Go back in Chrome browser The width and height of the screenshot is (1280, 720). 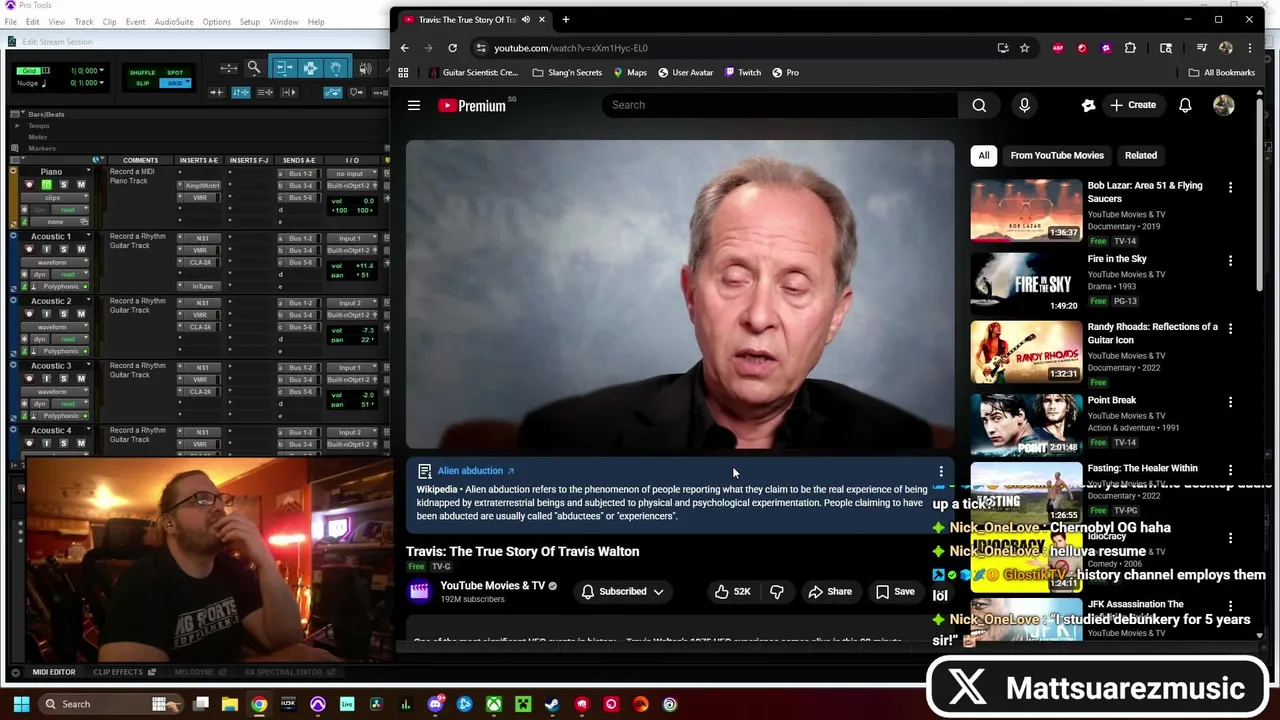pyautogui.click(x=404, y=48)
